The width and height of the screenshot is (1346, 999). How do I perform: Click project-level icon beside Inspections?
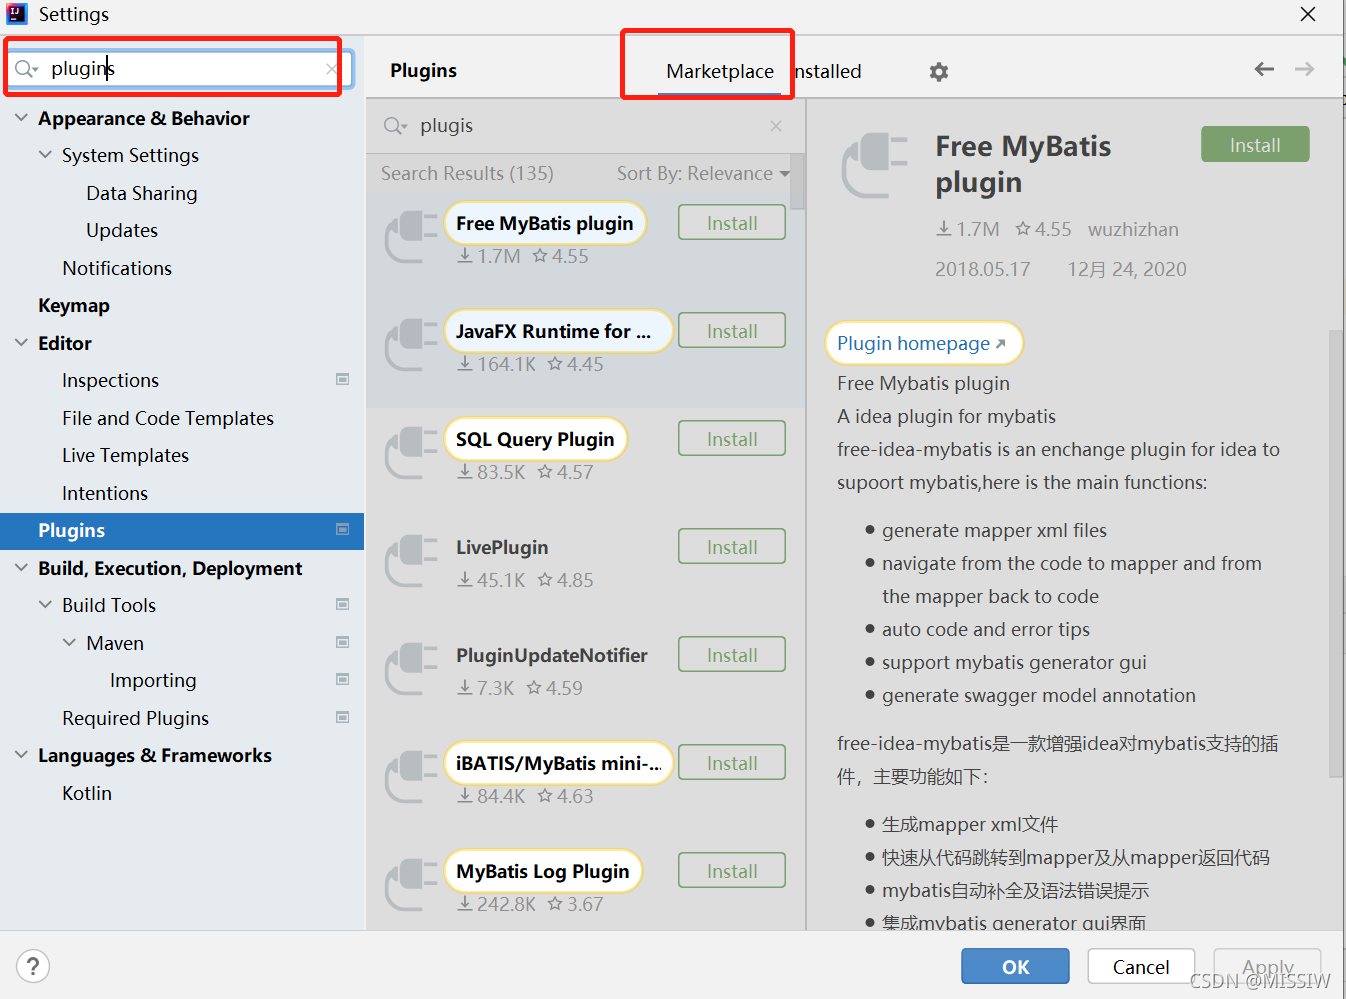point(342,380)
